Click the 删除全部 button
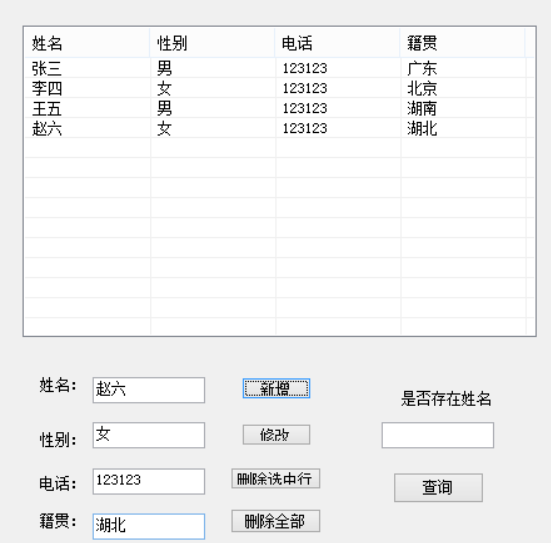 tap(276, 521)
